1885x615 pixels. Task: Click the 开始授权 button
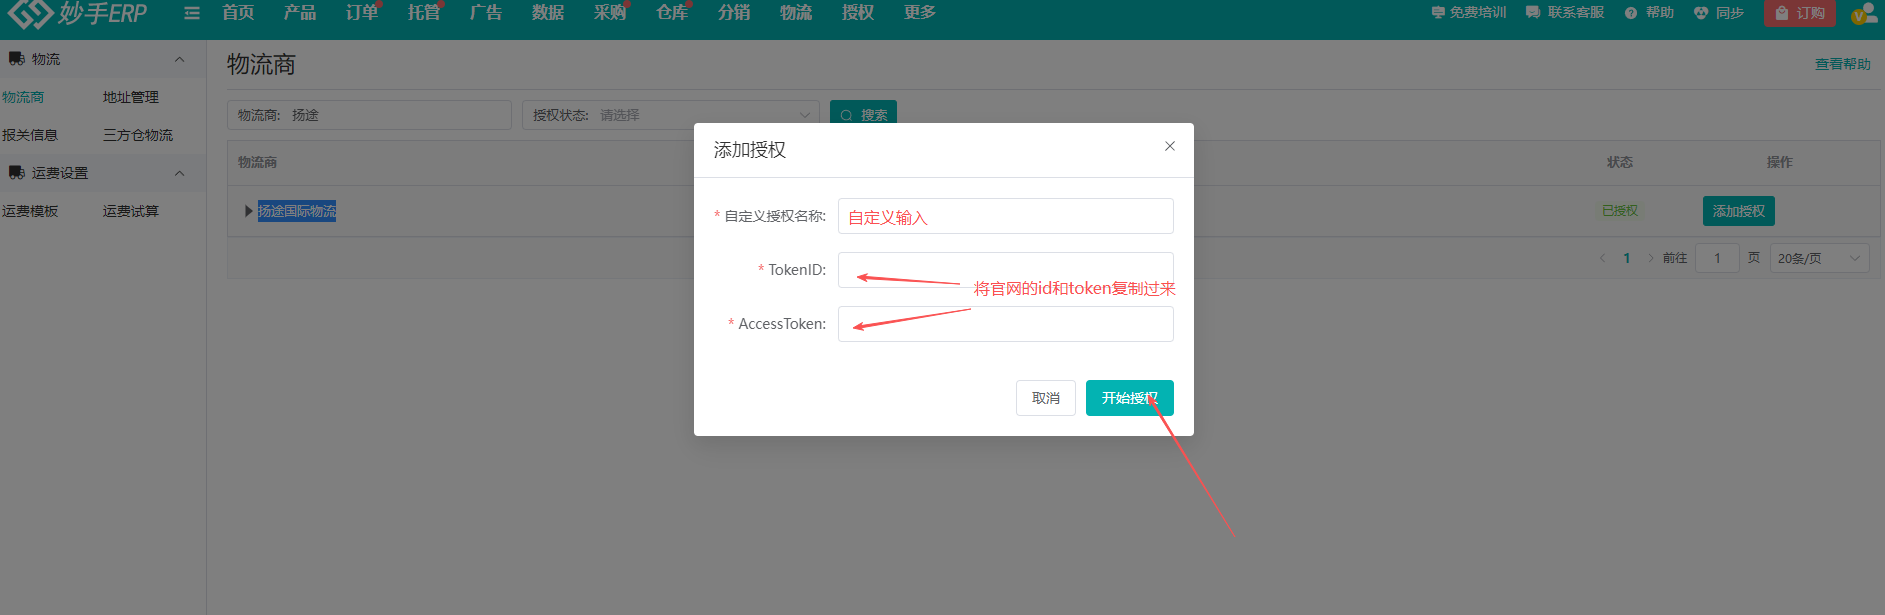pyautogui.click(x=1130, y=398)
